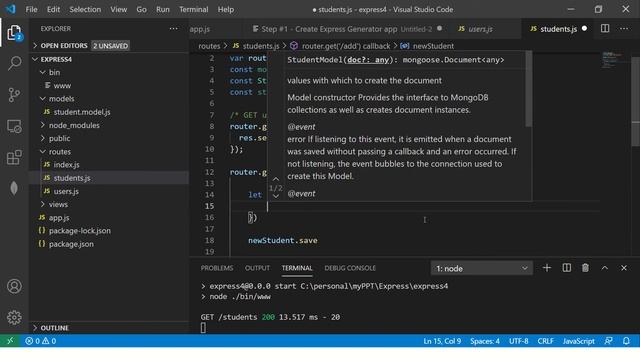The image size is (640, 360).
Task: Change line endings via CRLF indicator
Action: (545, 341)
